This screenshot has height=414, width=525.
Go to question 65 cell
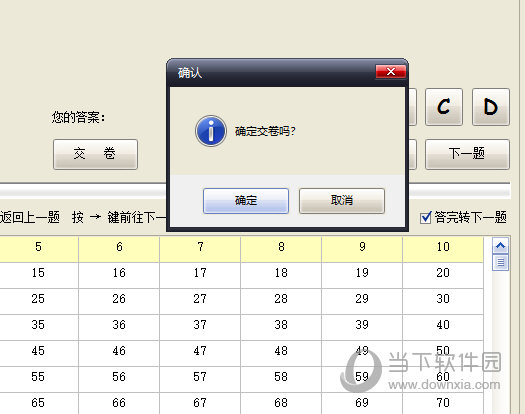pos(39,403)
